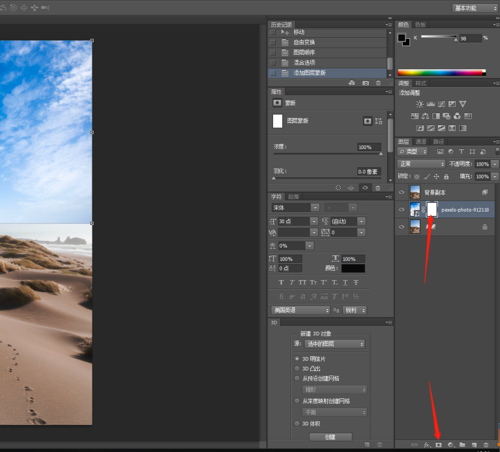The height and width of the screenshot is (452, 500).
Task: Click the 创建 button in 3D panel
Action: [x=330, y=437]
